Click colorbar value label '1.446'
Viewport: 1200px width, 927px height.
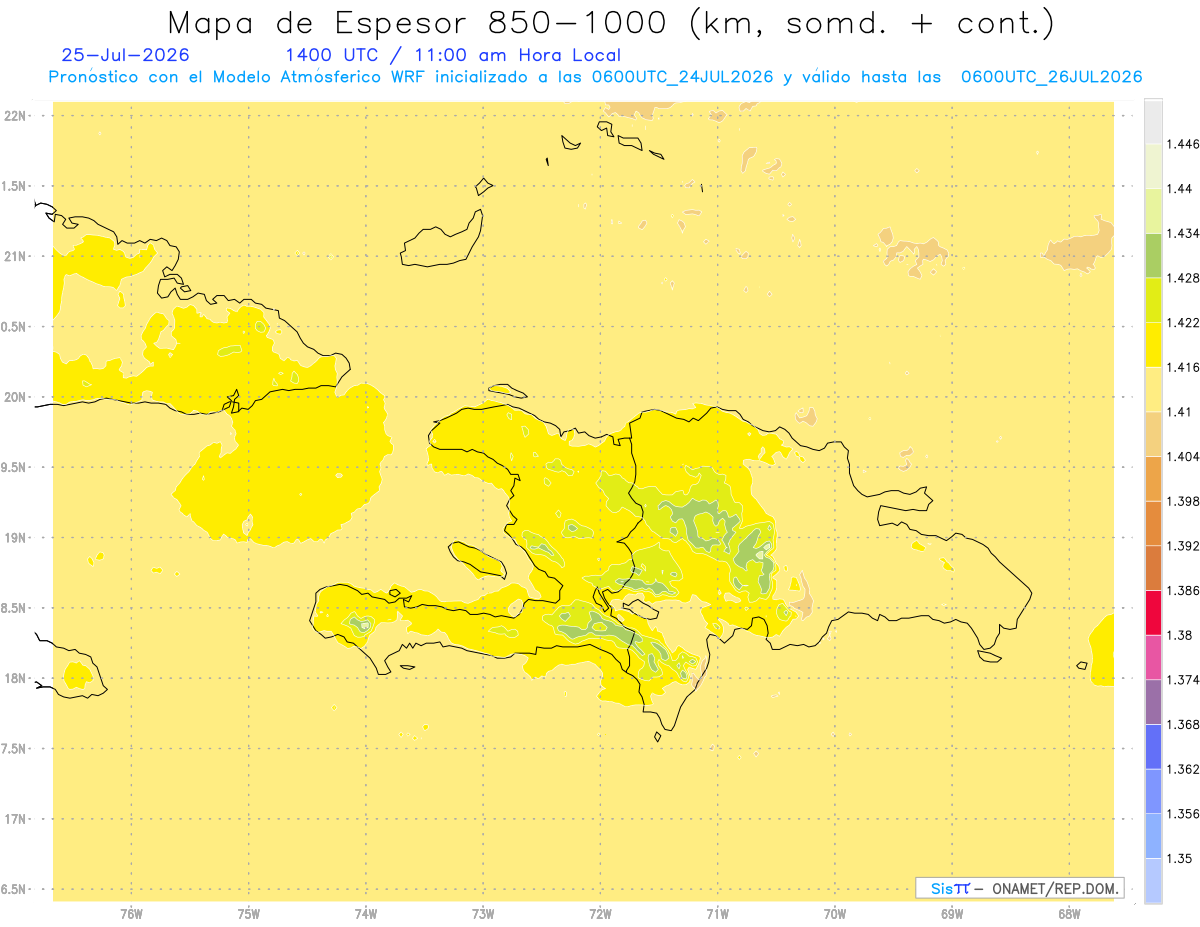(x=1183, y=144)
